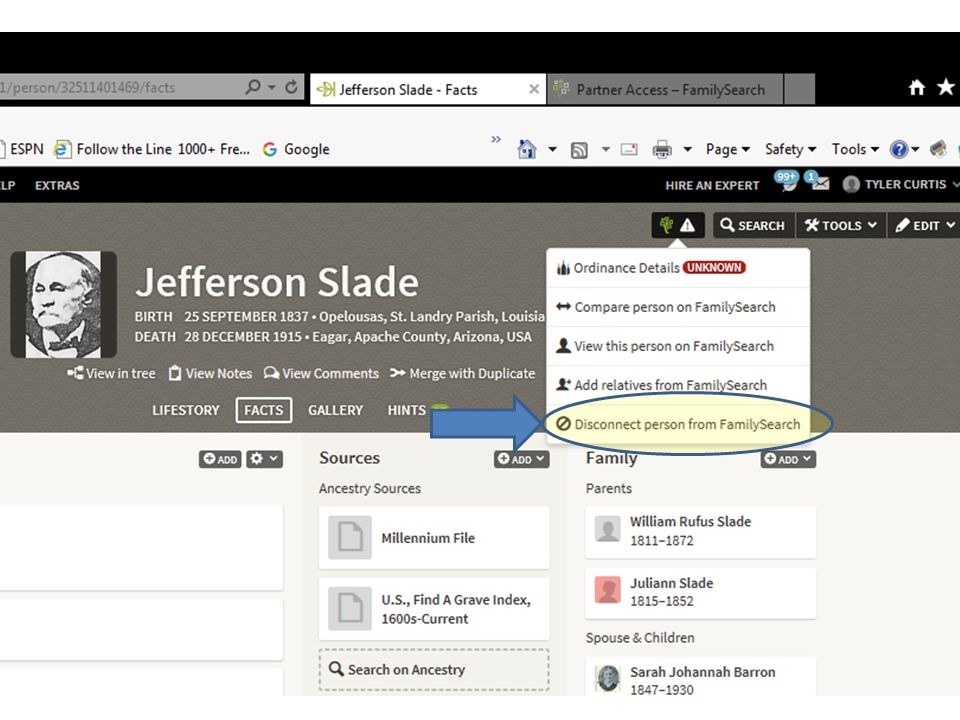This screenshot has width=960, height=720.
Task: Click View in tree link
Action: click(x=112, y=373)
